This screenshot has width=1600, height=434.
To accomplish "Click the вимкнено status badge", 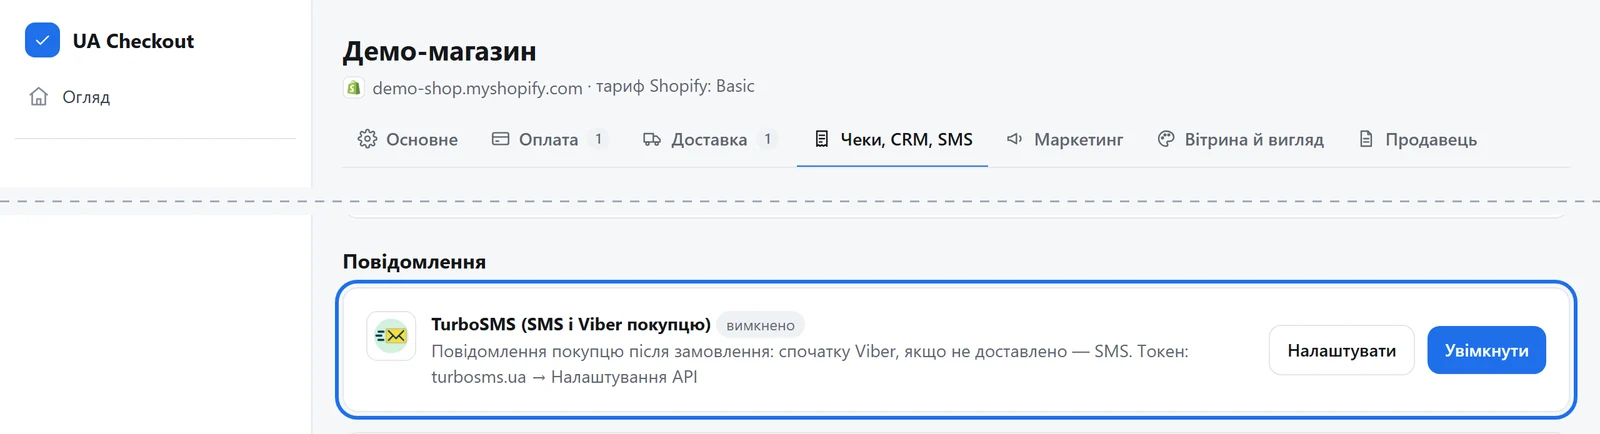I will pos(760,325).
